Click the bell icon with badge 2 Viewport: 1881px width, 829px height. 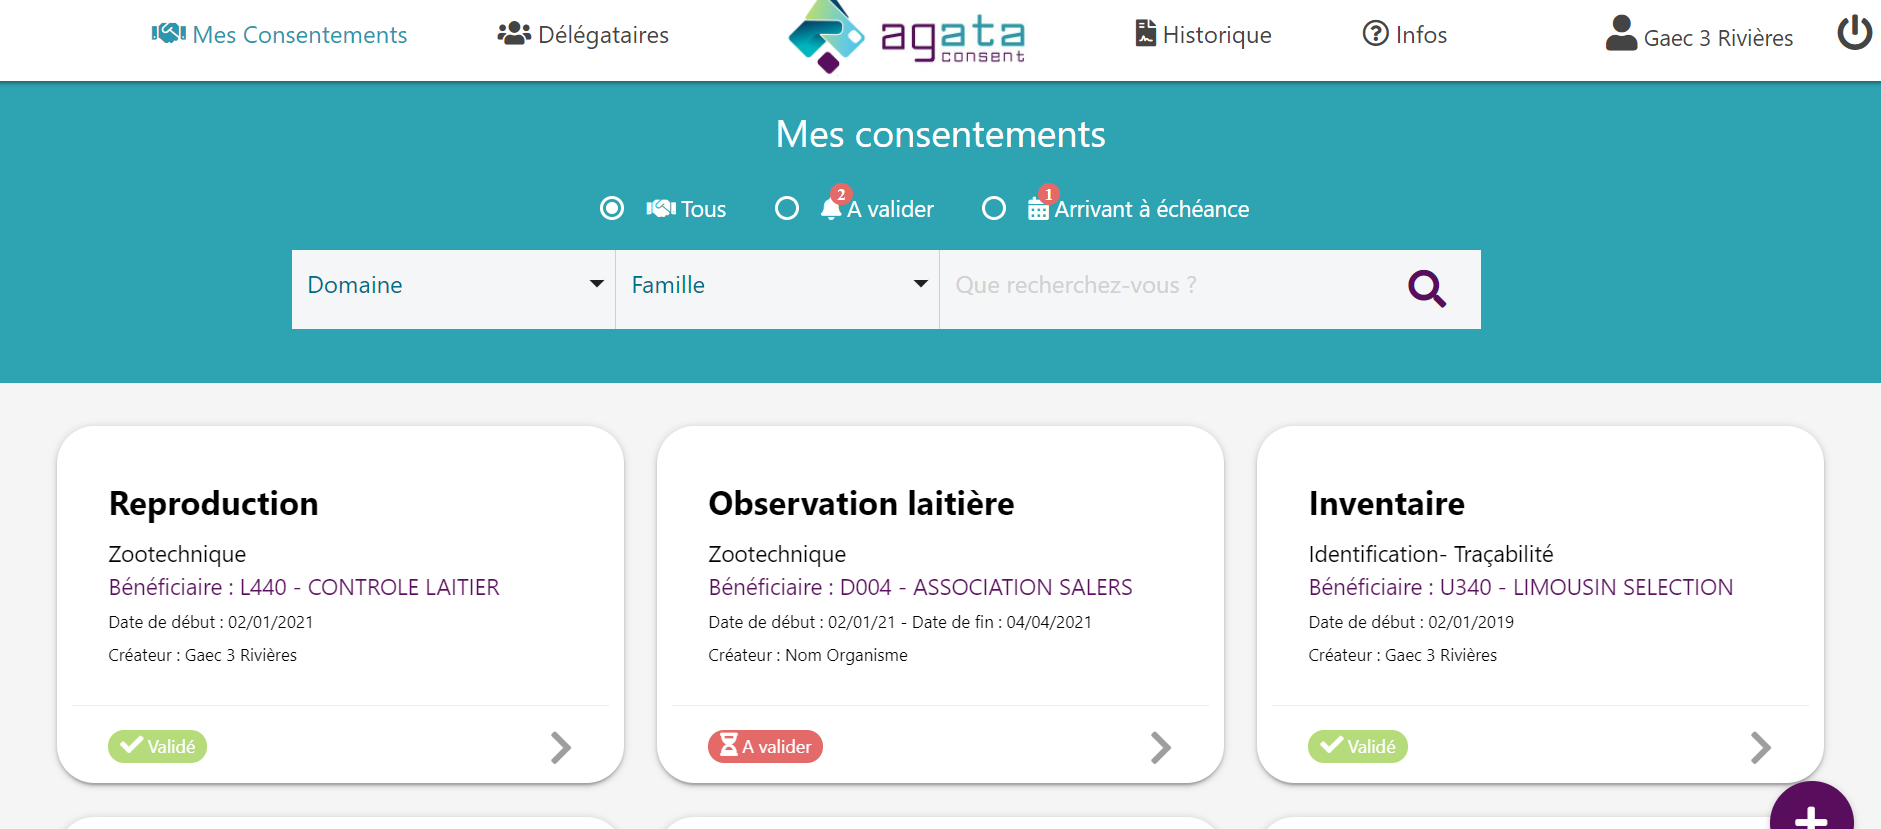[831, 207]
